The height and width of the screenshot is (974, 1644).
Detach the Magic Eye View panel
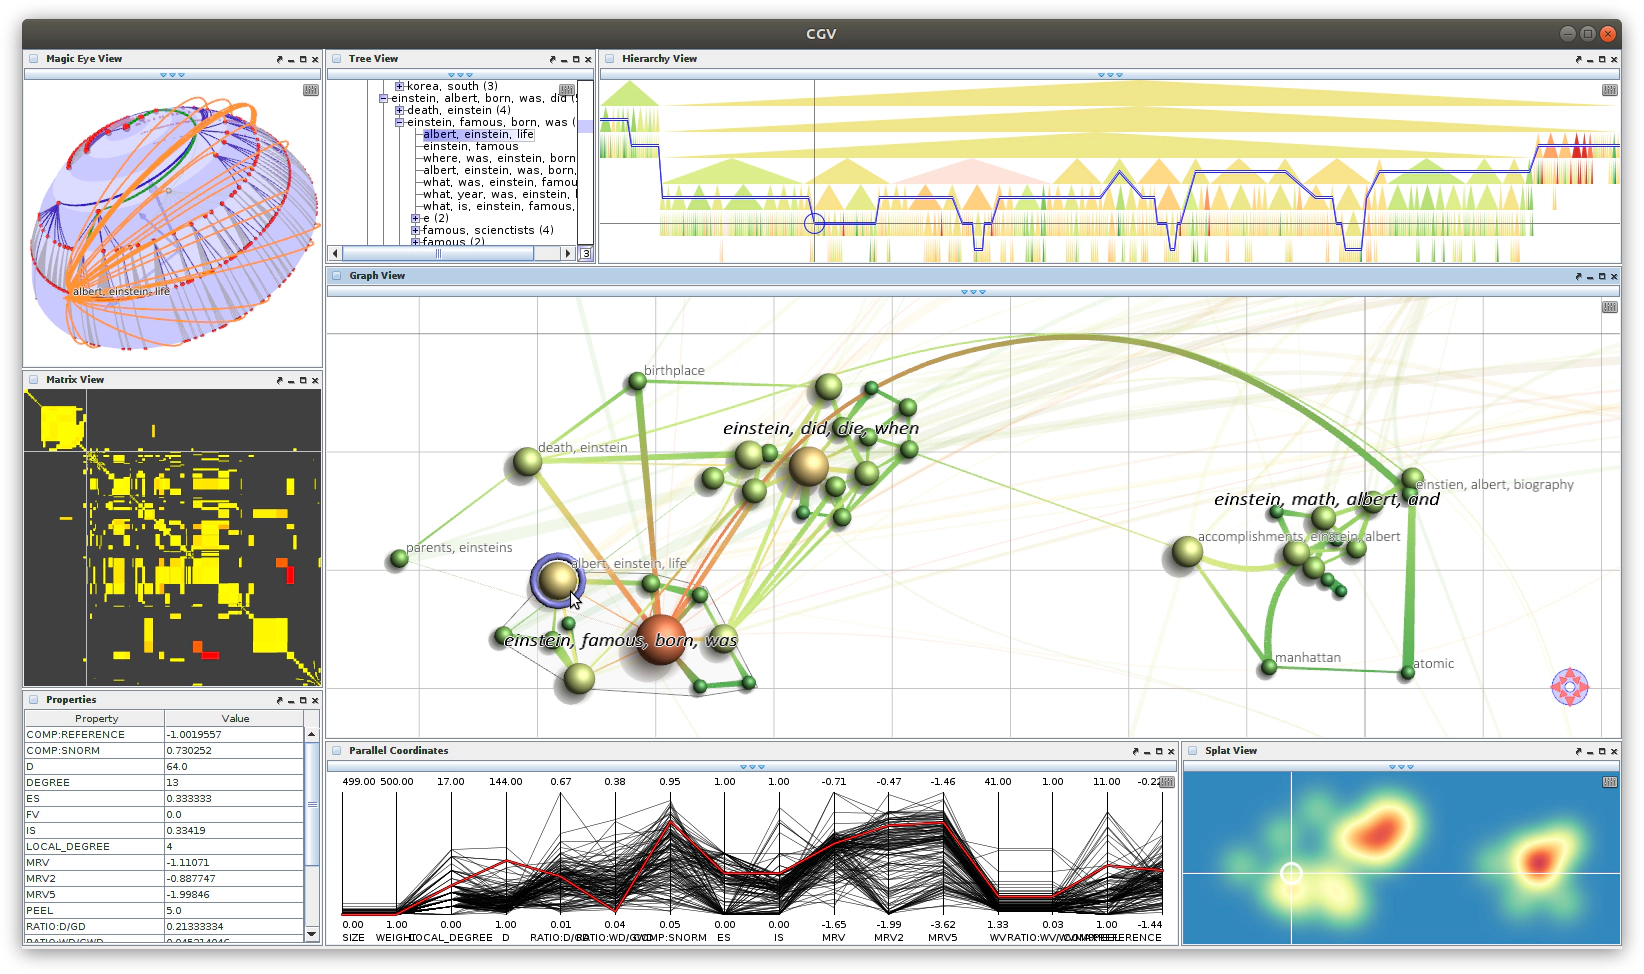click(x=280, y=60)
